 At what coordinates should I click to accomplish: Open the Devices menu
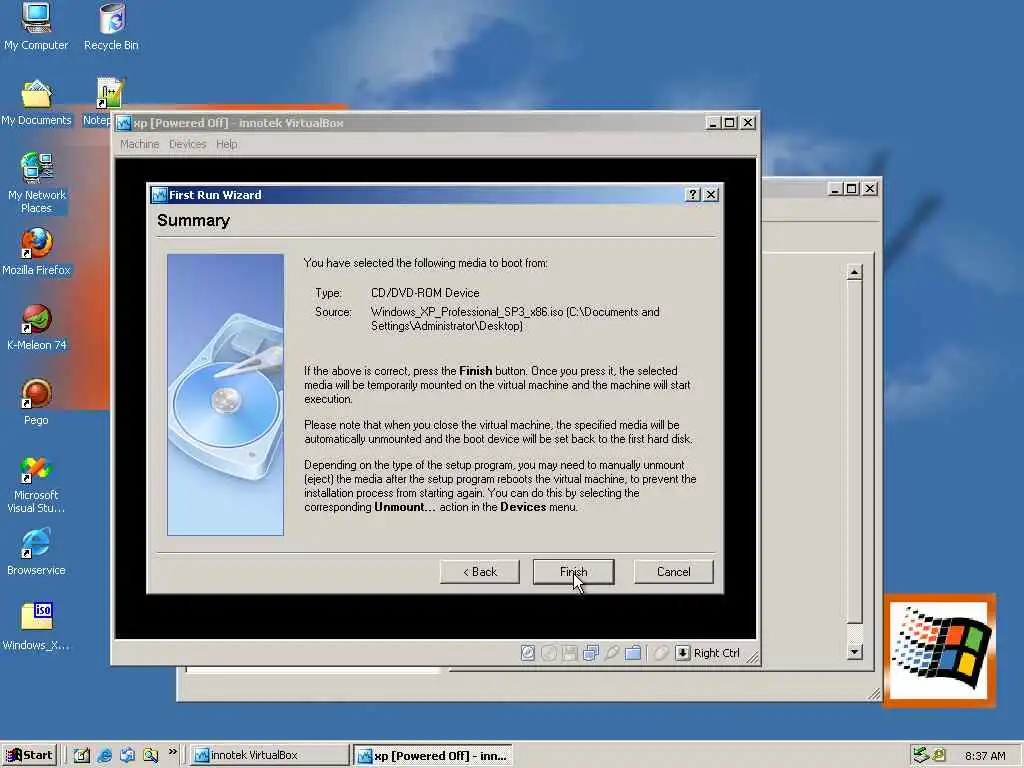tap(187, 144)
